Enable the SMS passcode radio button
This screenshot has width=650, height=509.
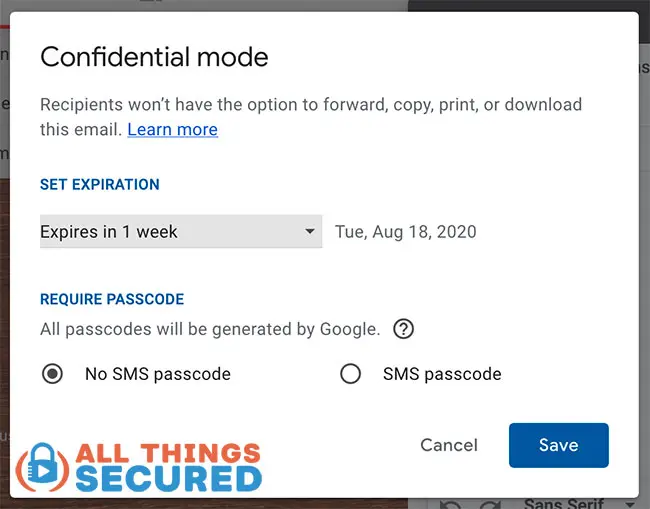pyautogui.click(x=350, y=374)
